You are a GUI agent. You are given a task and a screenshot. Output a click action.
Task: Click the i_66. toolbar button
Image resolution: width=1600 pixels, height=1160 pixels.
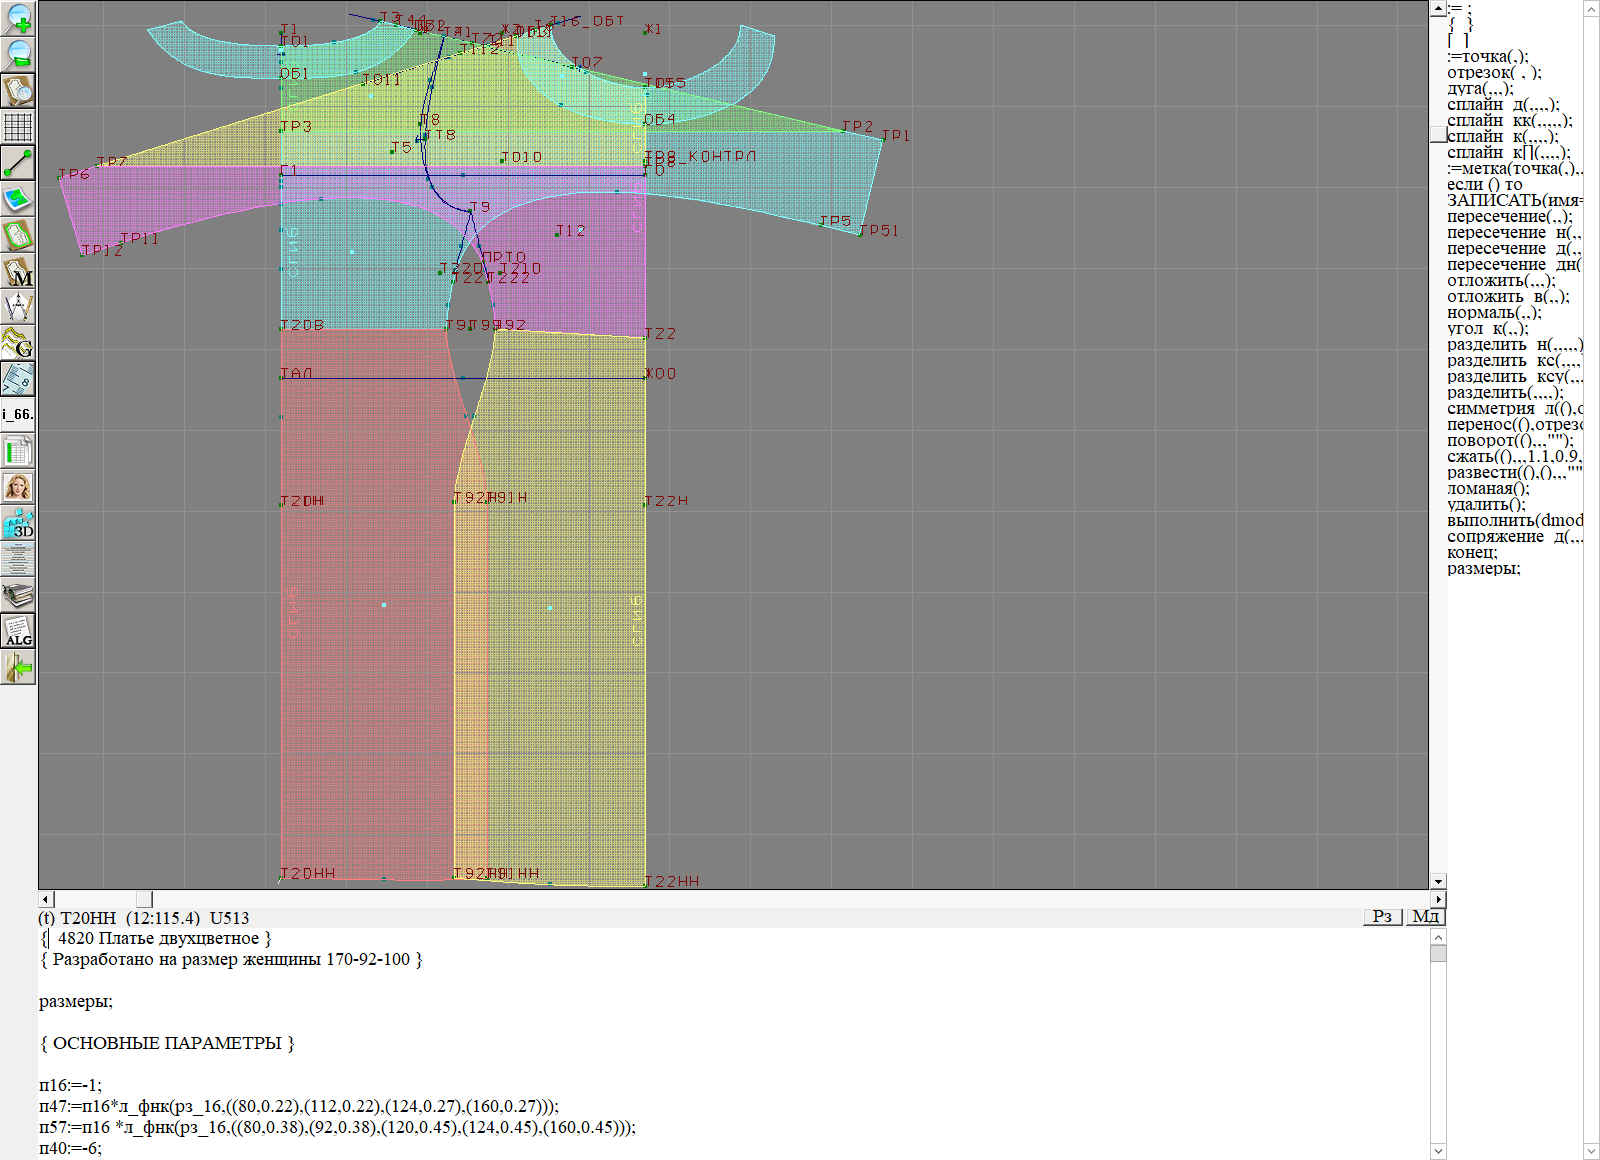pos(18,414)
